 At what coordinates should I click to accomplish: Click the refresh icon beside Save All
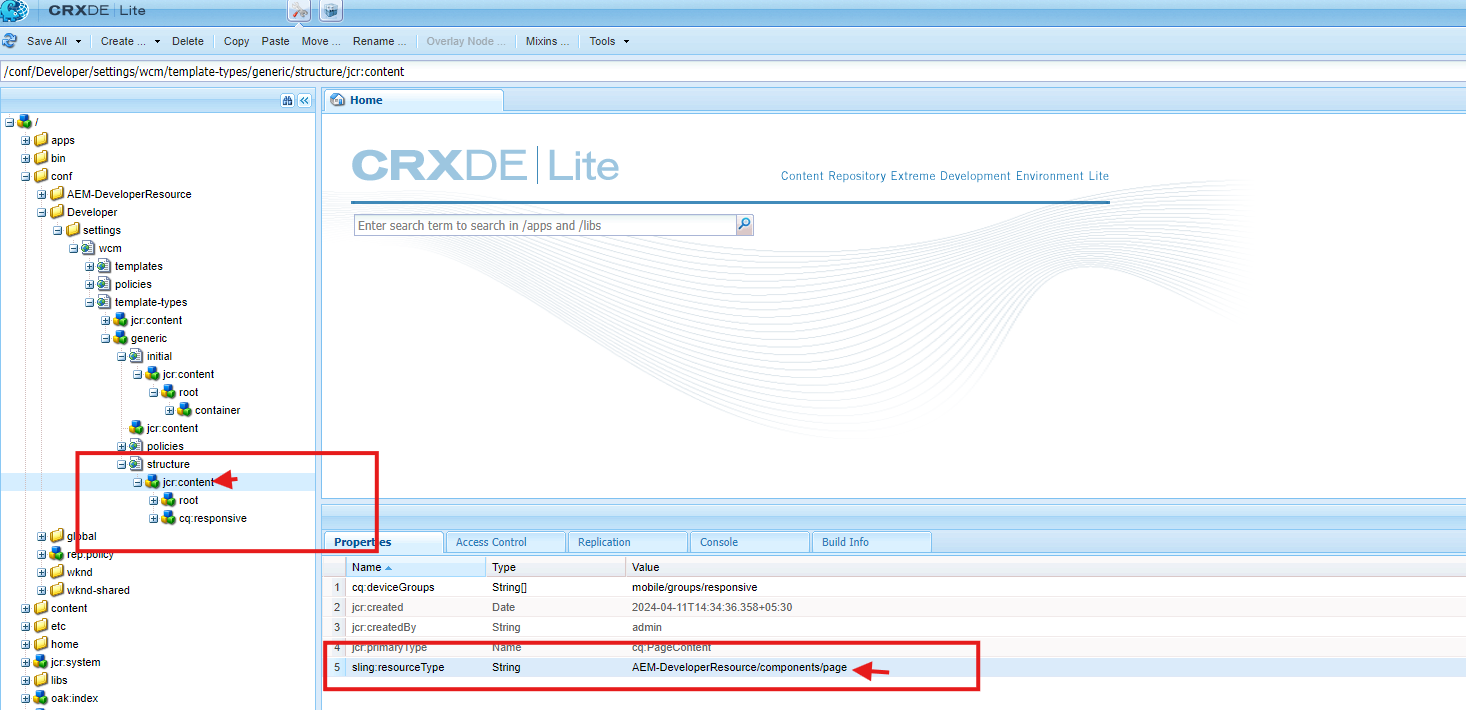point(10,41)
